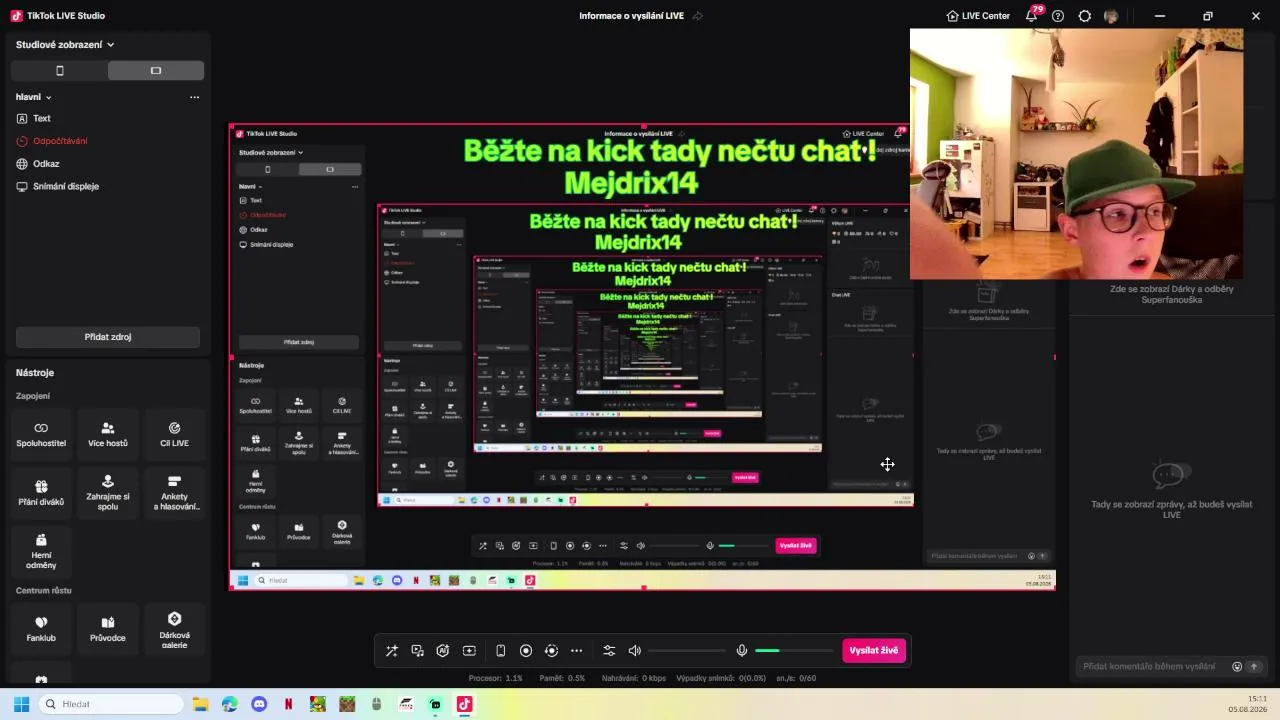
Task: Click the Vysílat živě button
Action: tap(874, 650)
